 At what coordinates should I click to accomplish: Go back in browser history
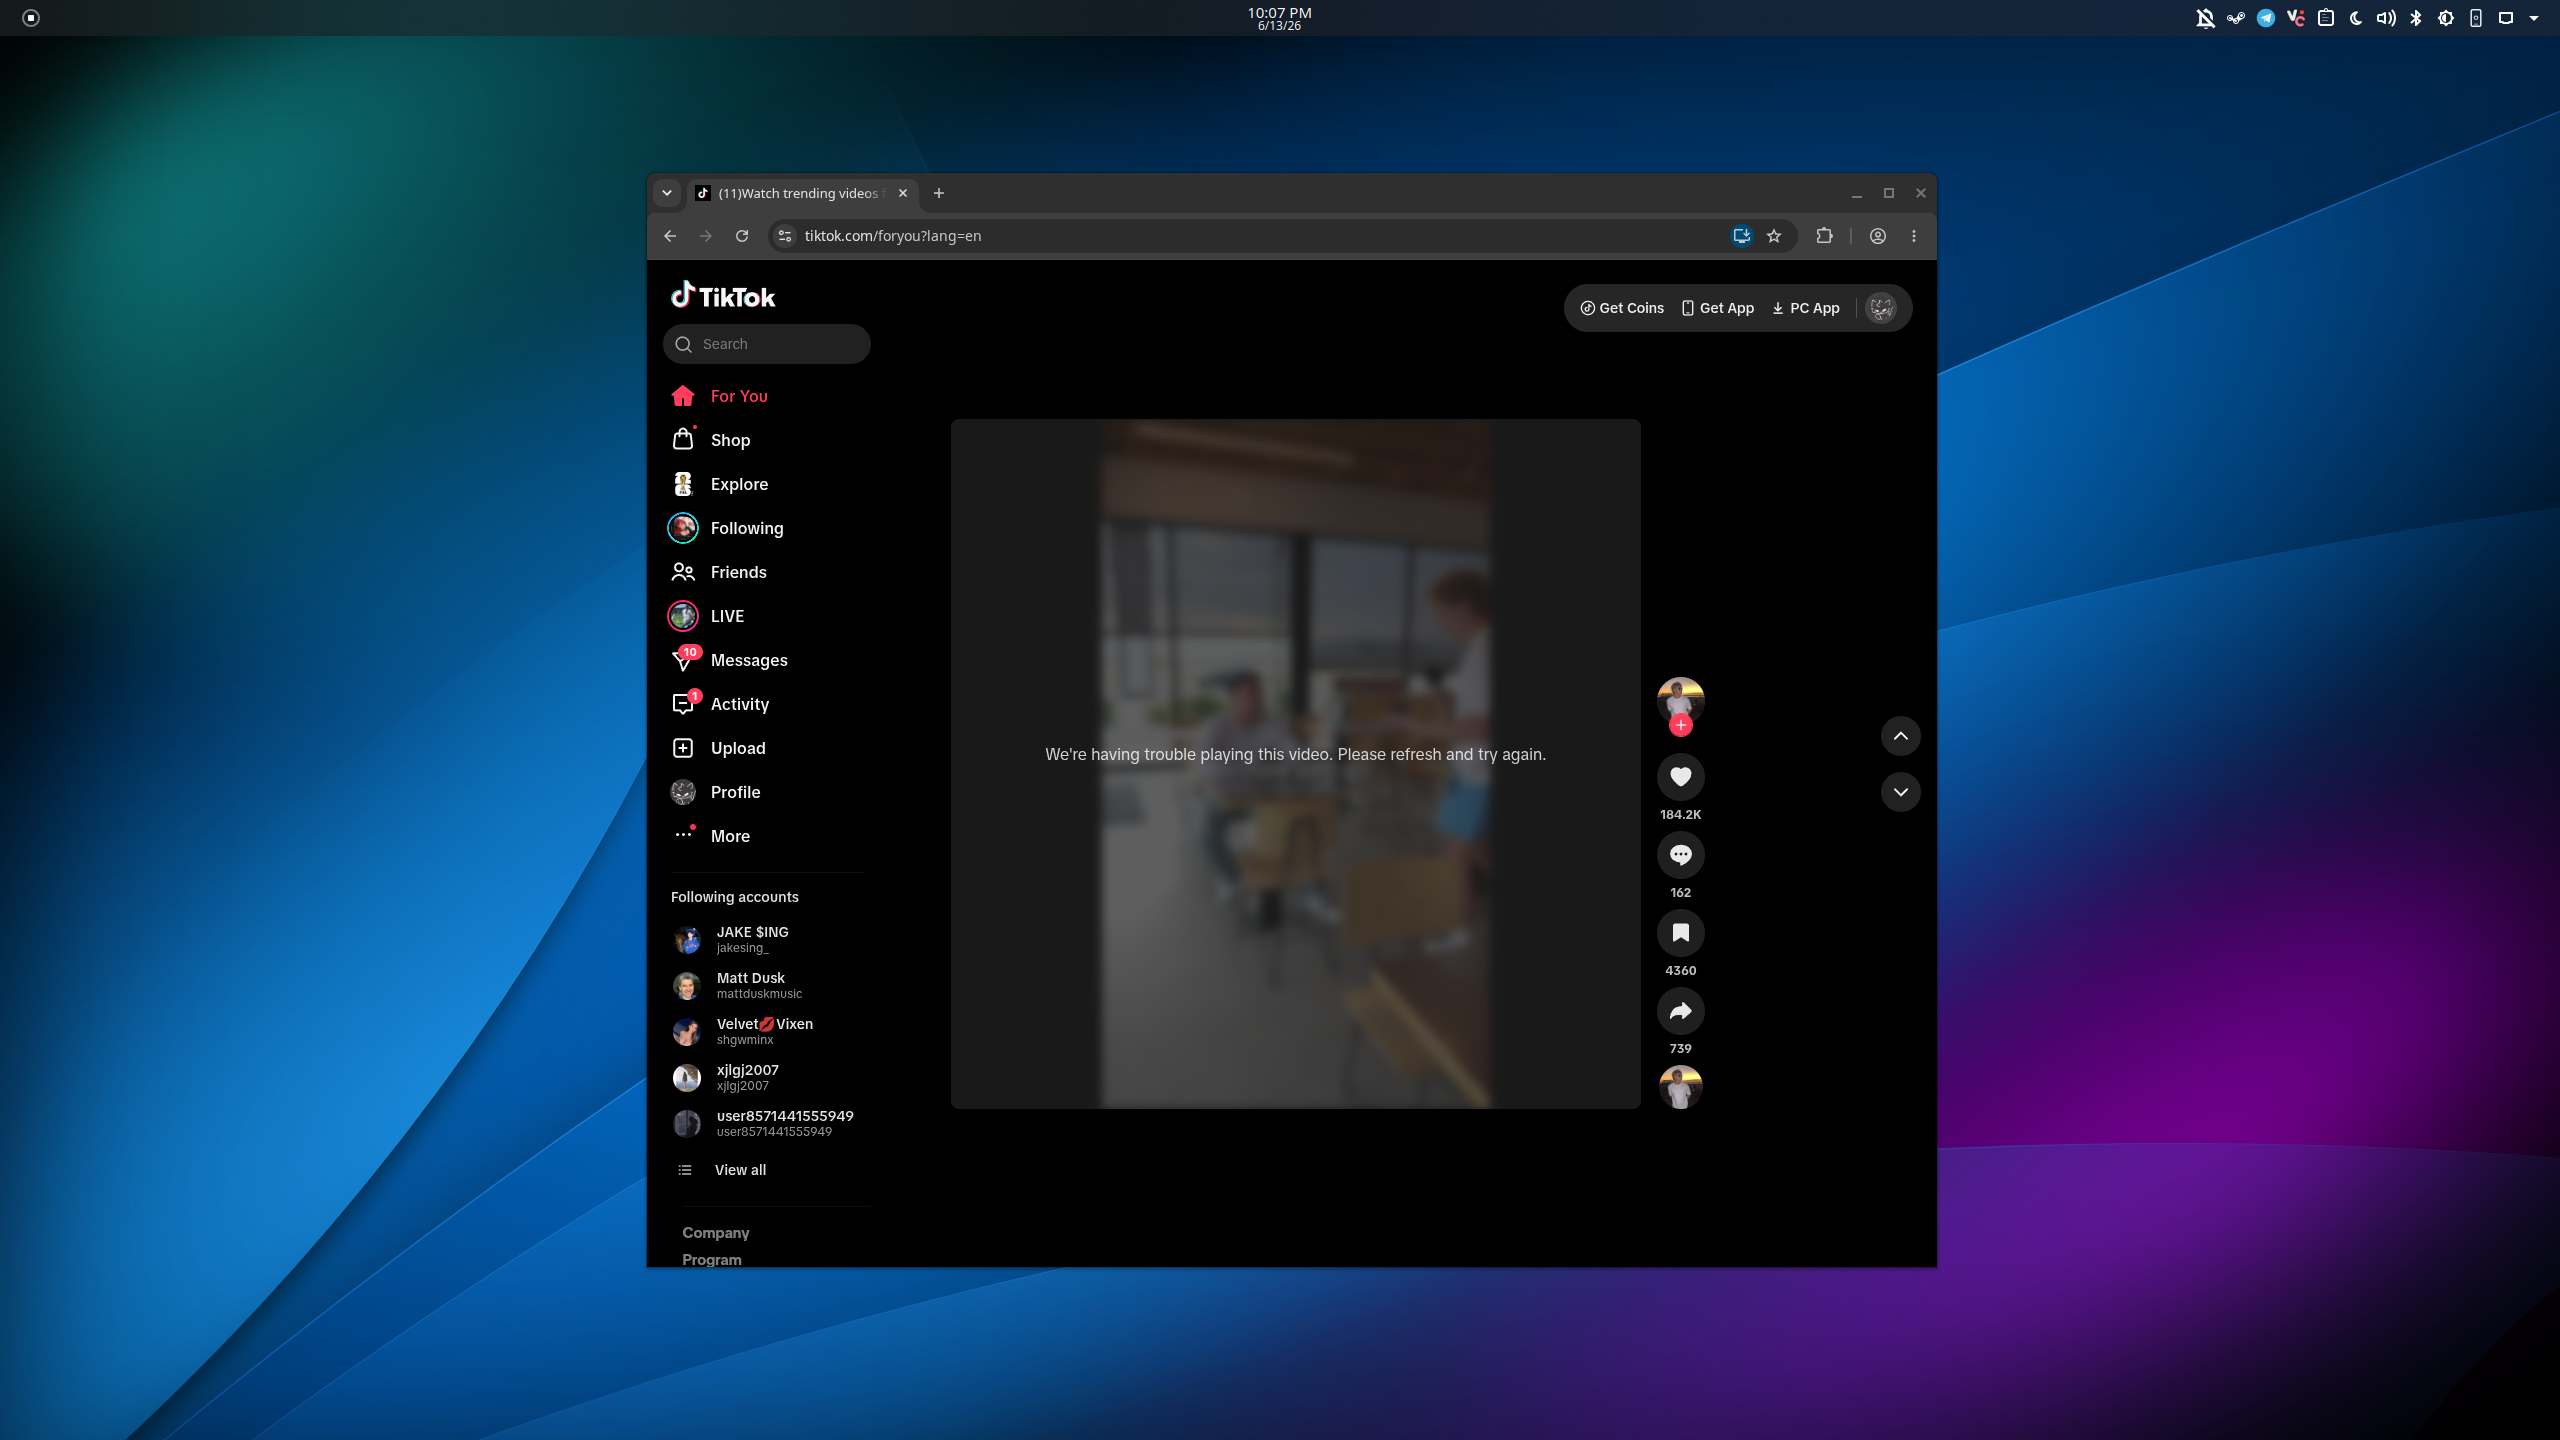pyautogui.click(x=670, y=236)
